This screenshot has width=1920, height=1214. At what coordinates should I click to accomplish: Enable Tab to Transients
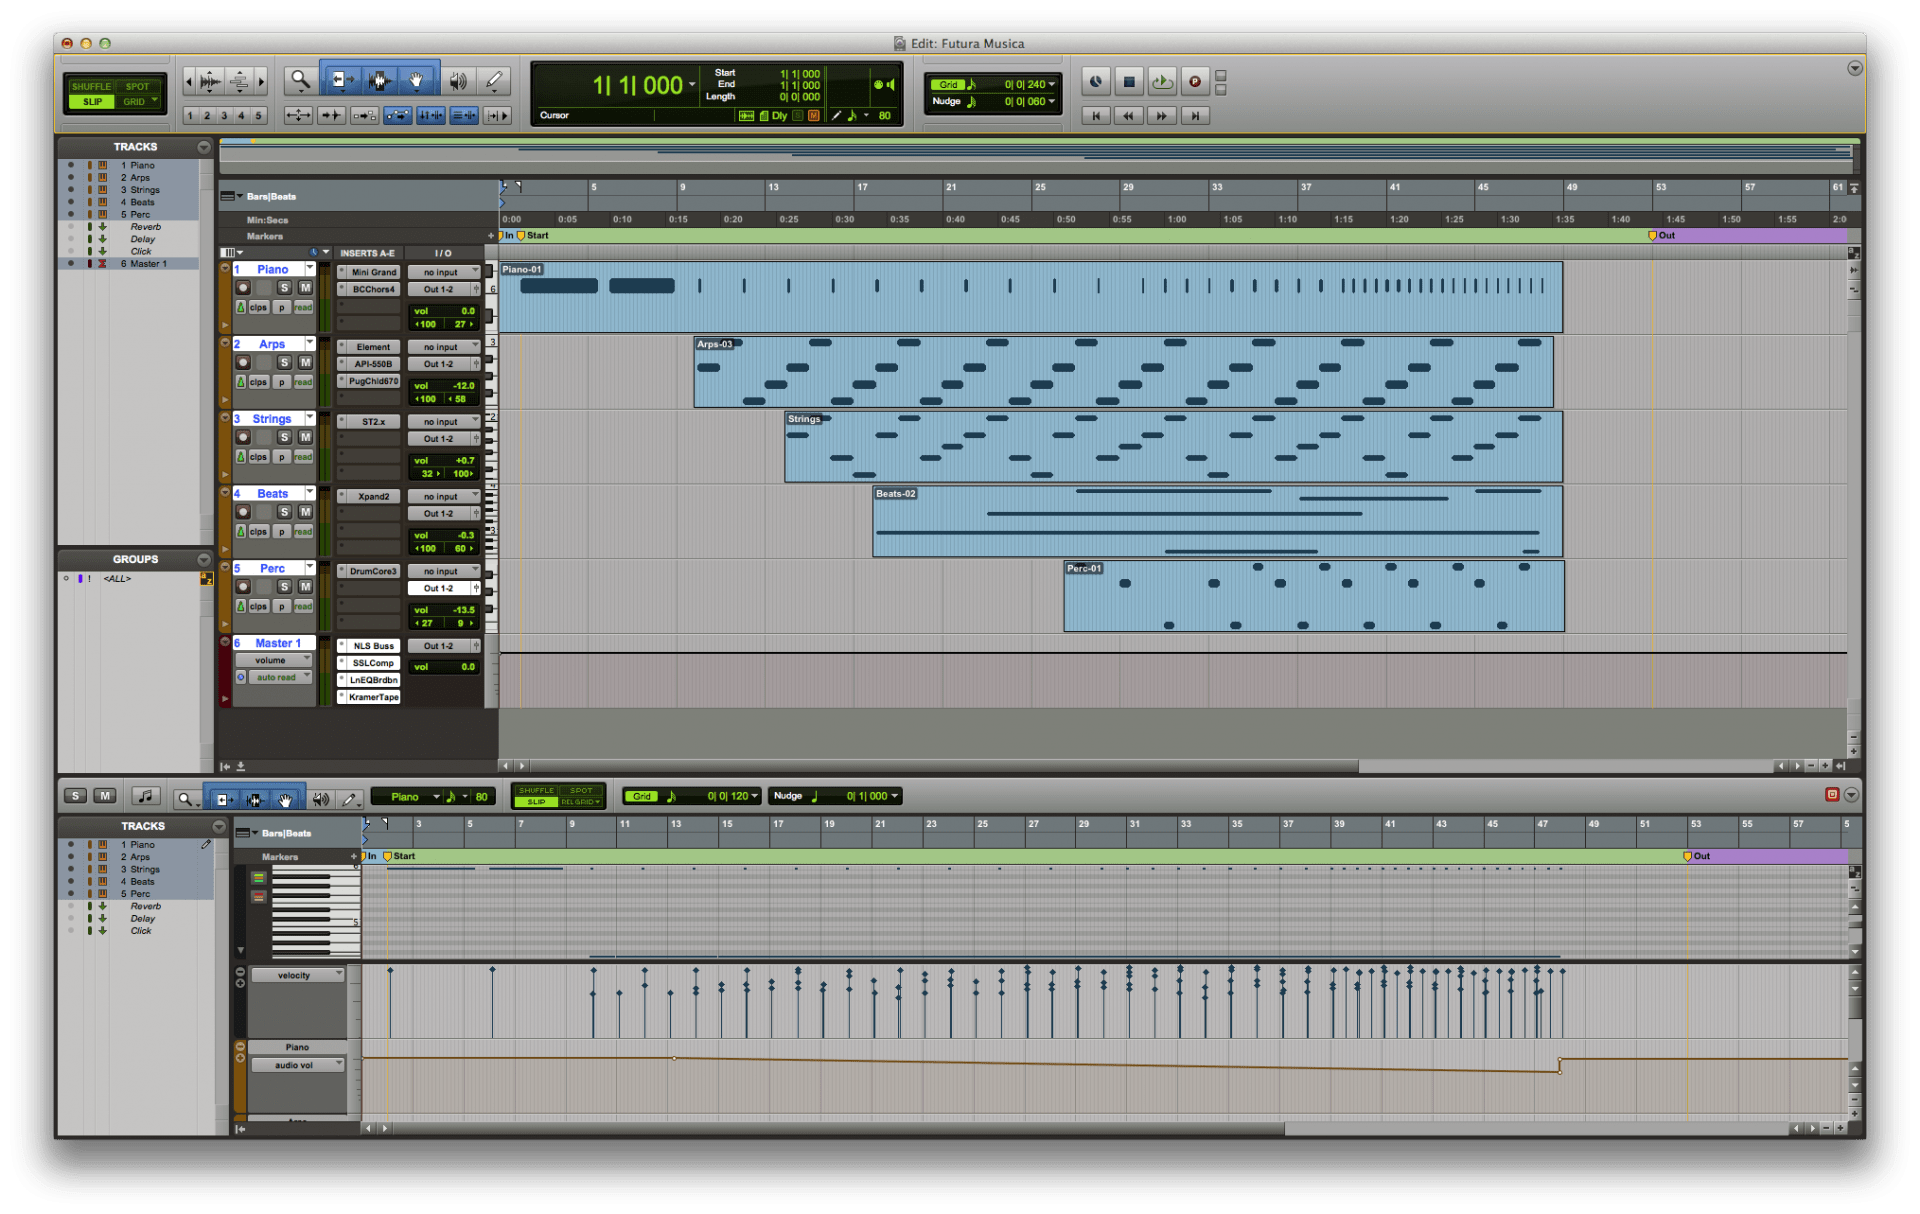pos(330,115)
